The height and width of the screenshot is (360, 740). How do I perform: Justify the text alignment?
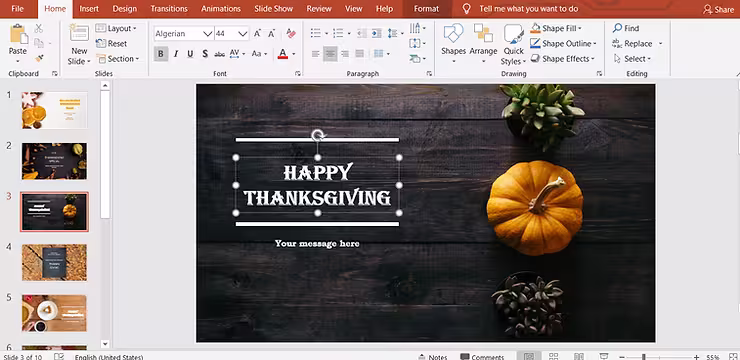click(360, 54)
